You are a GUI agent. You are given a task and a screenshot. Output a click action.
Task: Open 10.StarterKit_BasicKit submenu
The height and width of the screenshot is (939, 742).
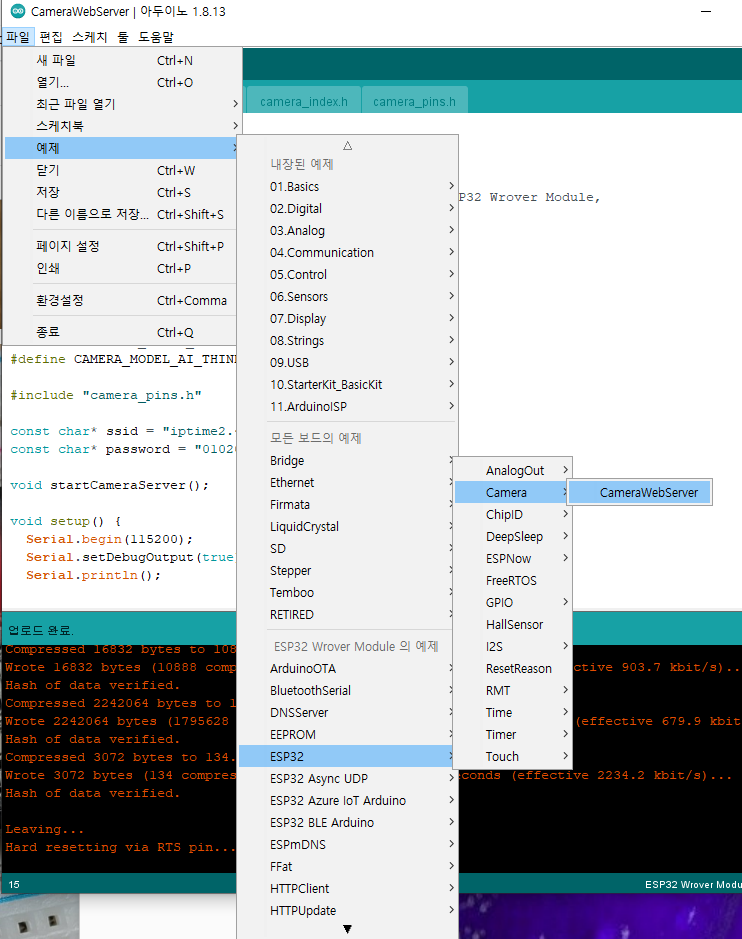coord(347,384)
